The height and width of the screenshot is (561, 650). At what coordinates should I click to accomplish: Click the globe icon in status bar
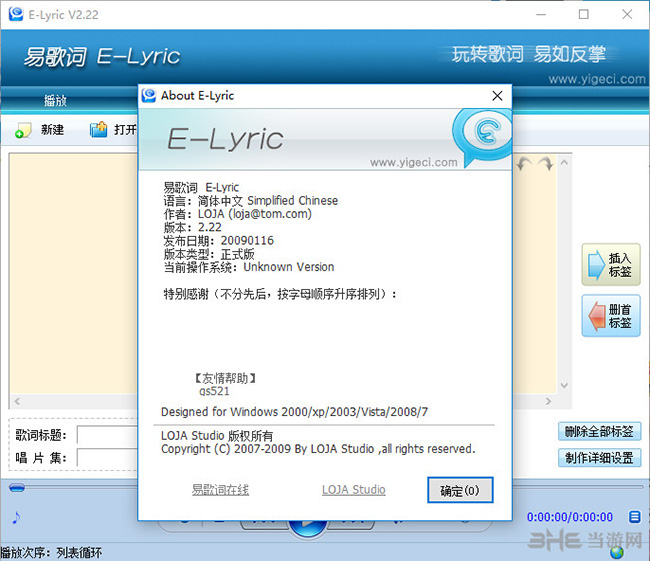[617, 552]
